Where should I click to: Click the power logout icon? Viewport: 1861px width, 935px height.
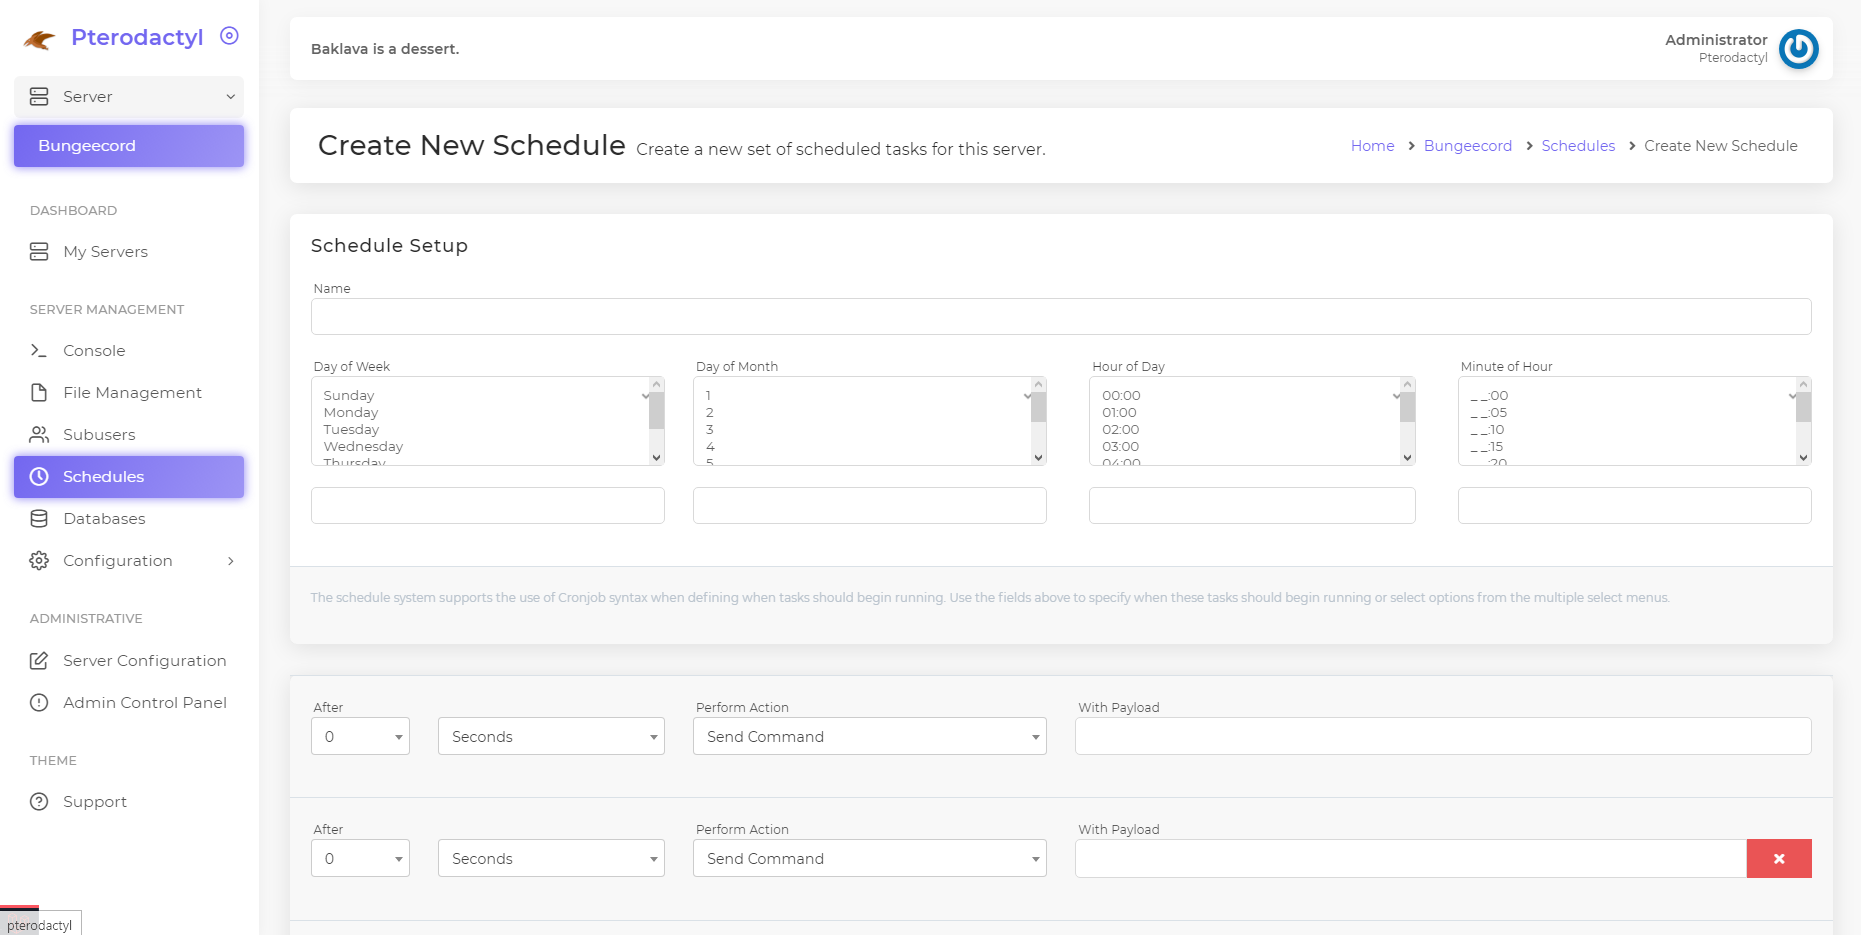[x=1797, y=49]
